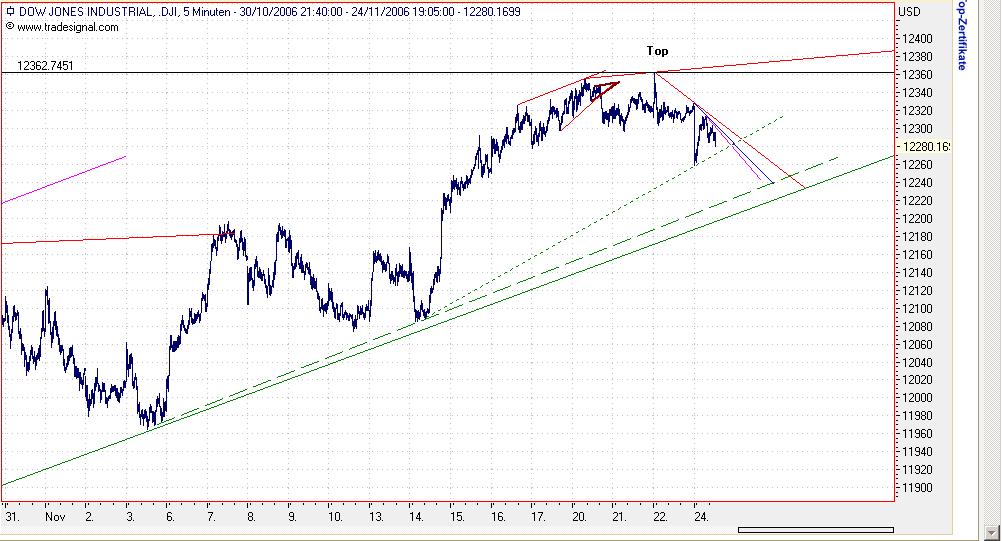Select the DOW JONES INDUSTRIAL chart title
Screen dimensions: 1002x541
(86, 11)
